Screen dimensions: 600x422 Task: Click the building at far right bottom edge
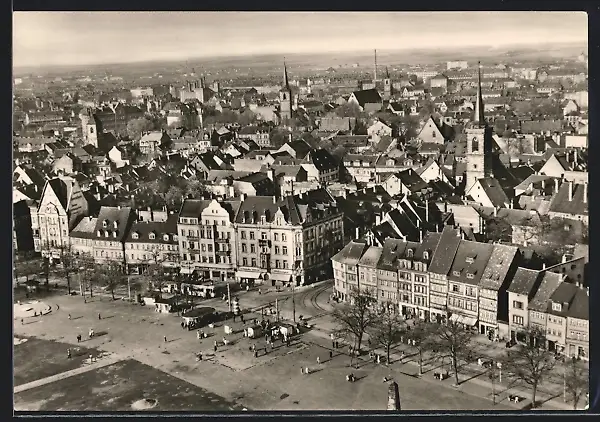click(576, 325)
